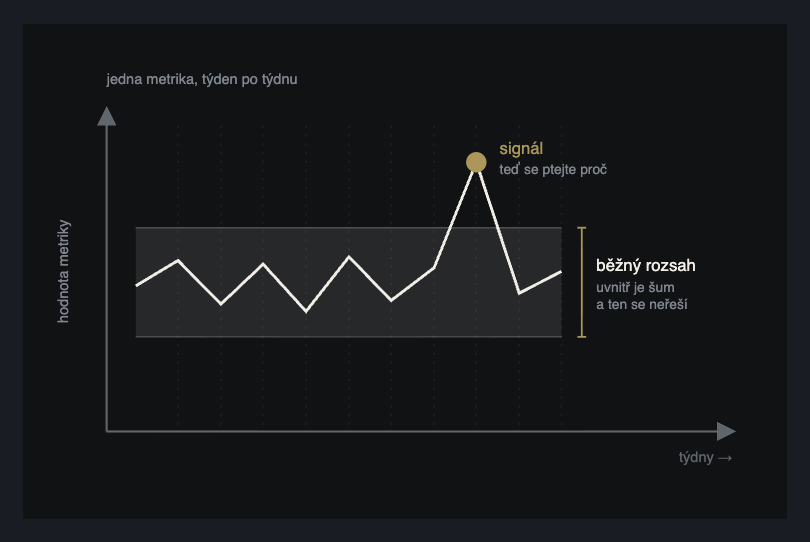
Task: Click the lowest valley of the line
Action: 306,312
